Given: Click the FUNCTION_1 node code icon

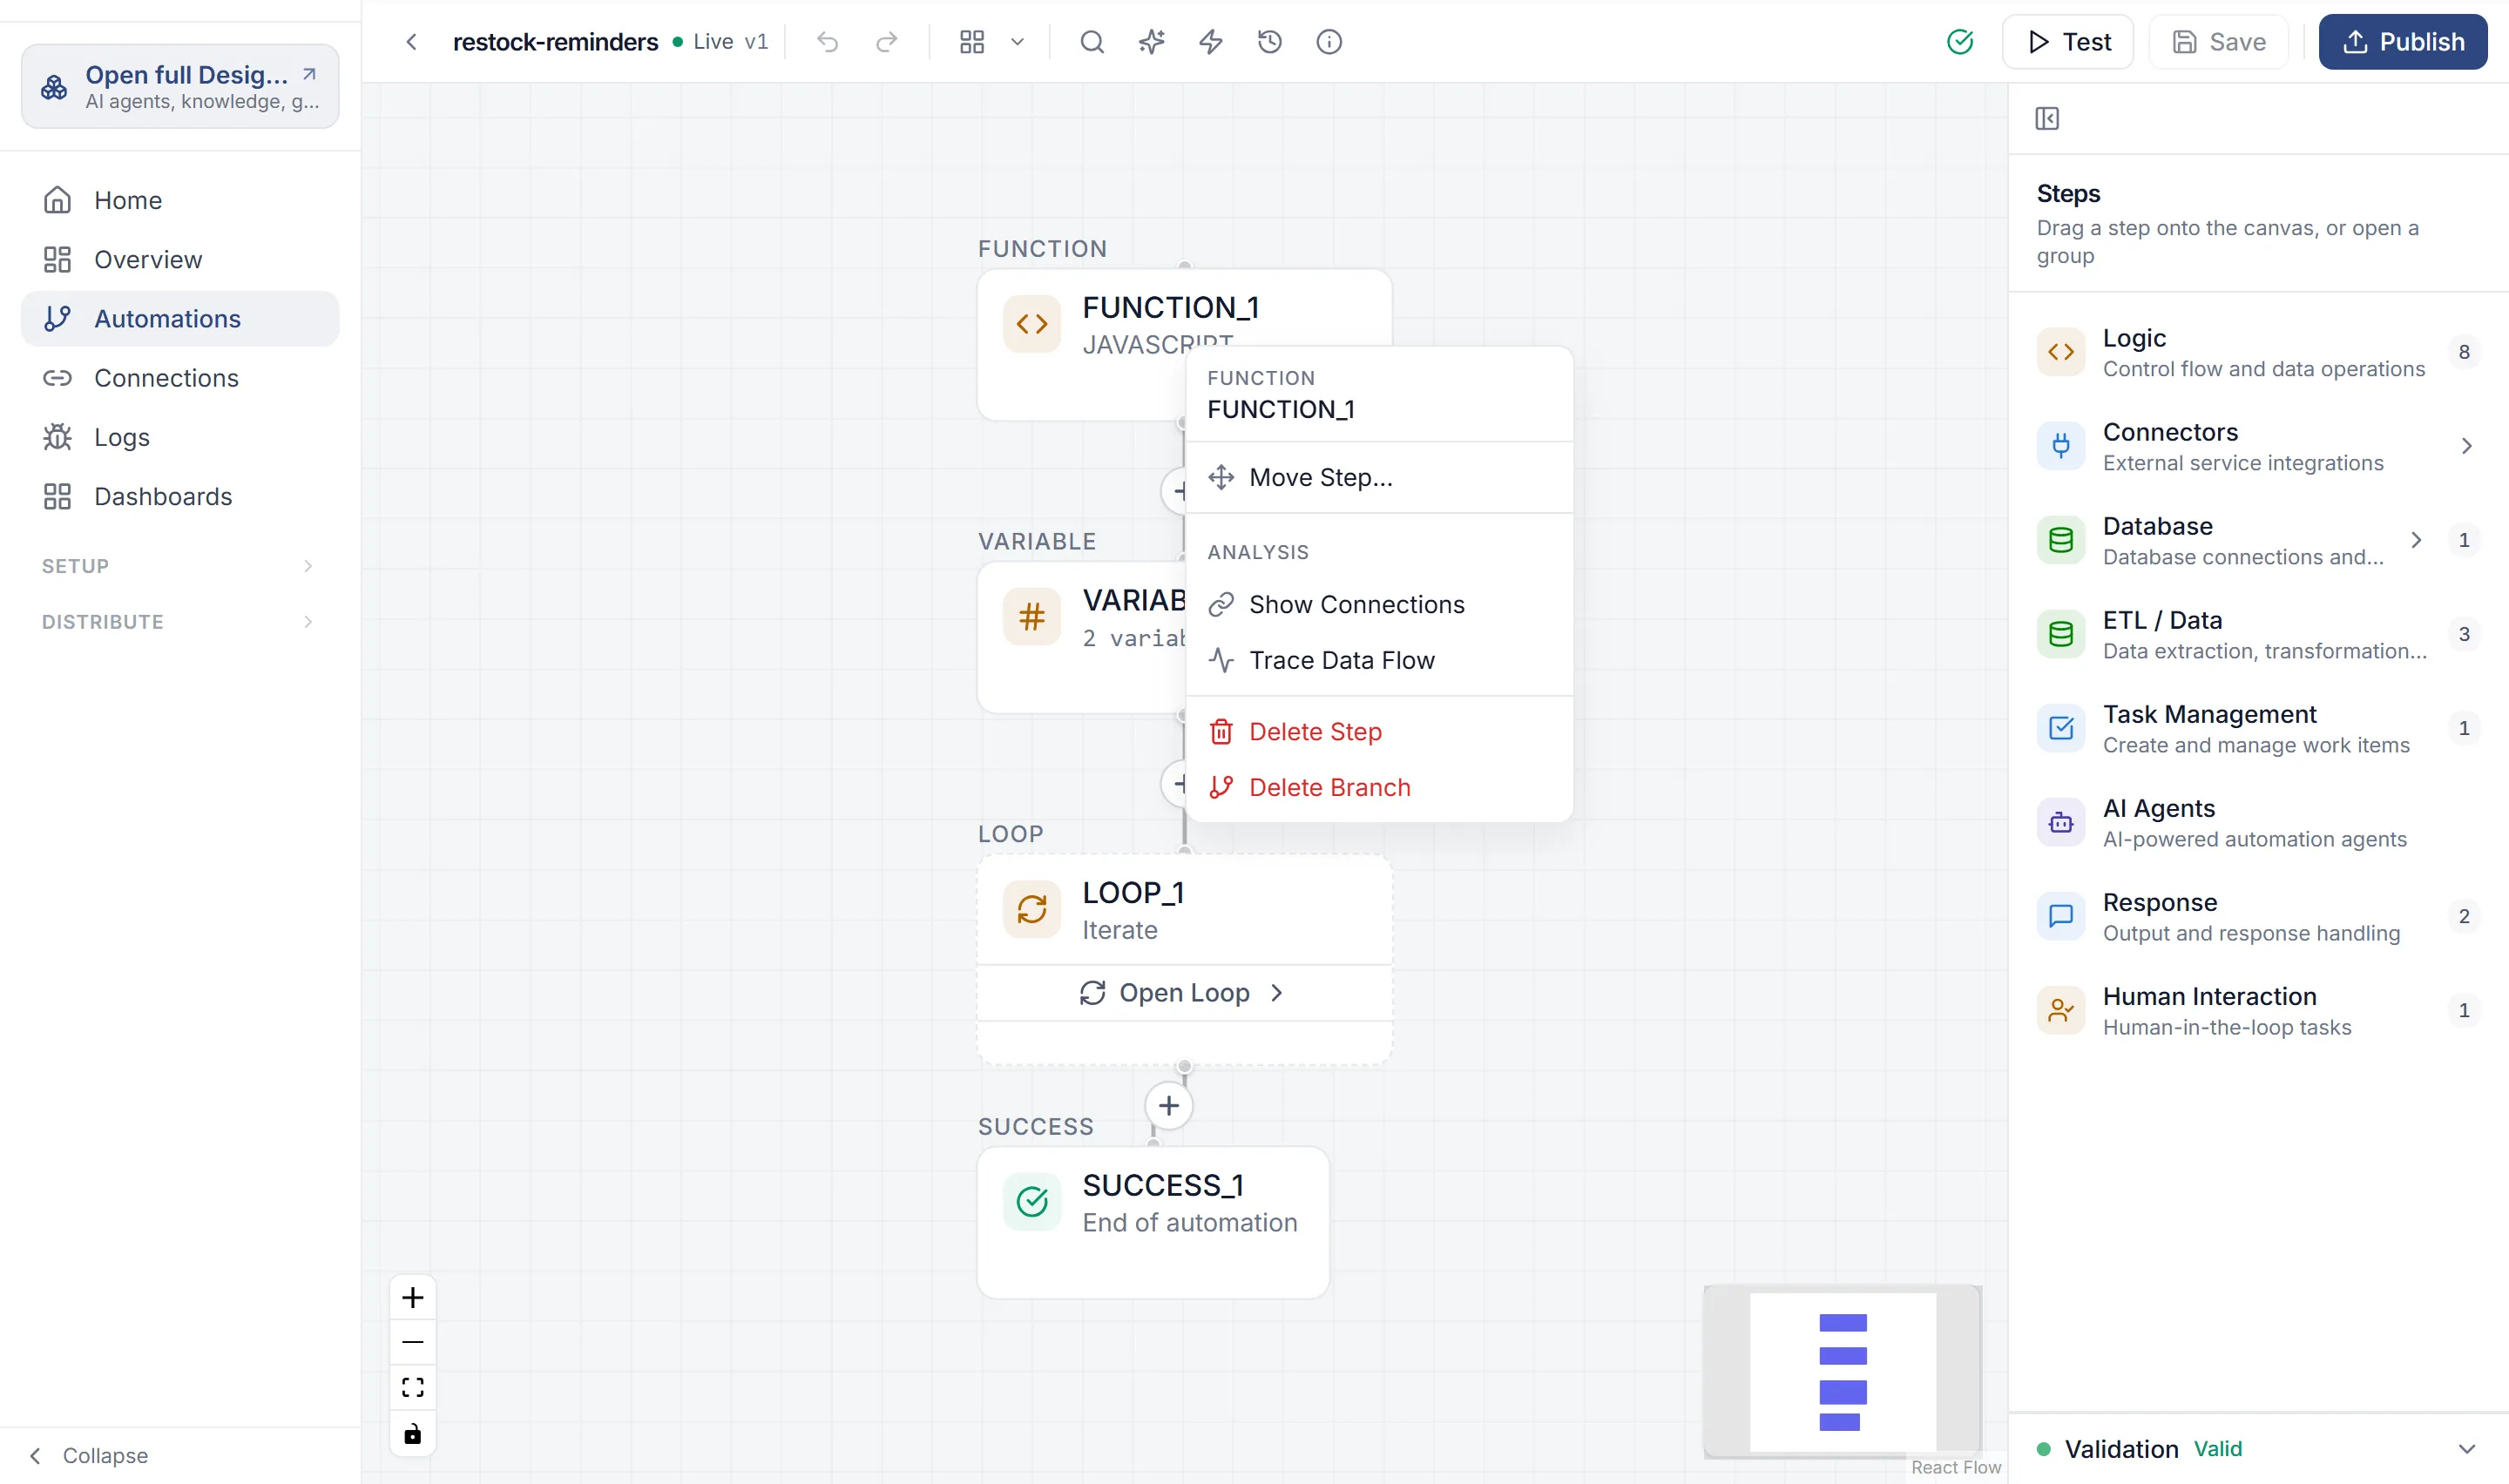Looking at the screenshot, I should point(1032,324).
